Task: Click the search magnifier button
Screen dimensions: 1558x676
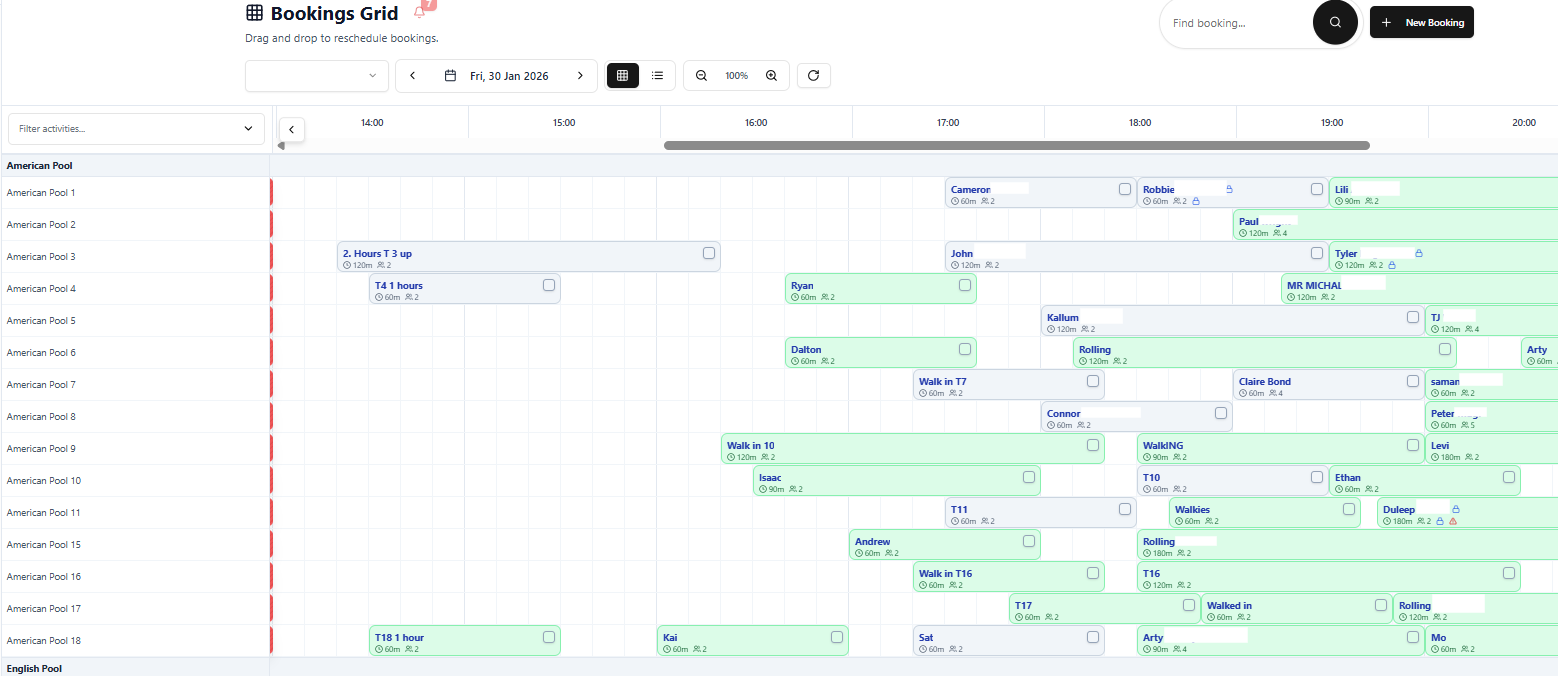Action: pos(1335,22)
